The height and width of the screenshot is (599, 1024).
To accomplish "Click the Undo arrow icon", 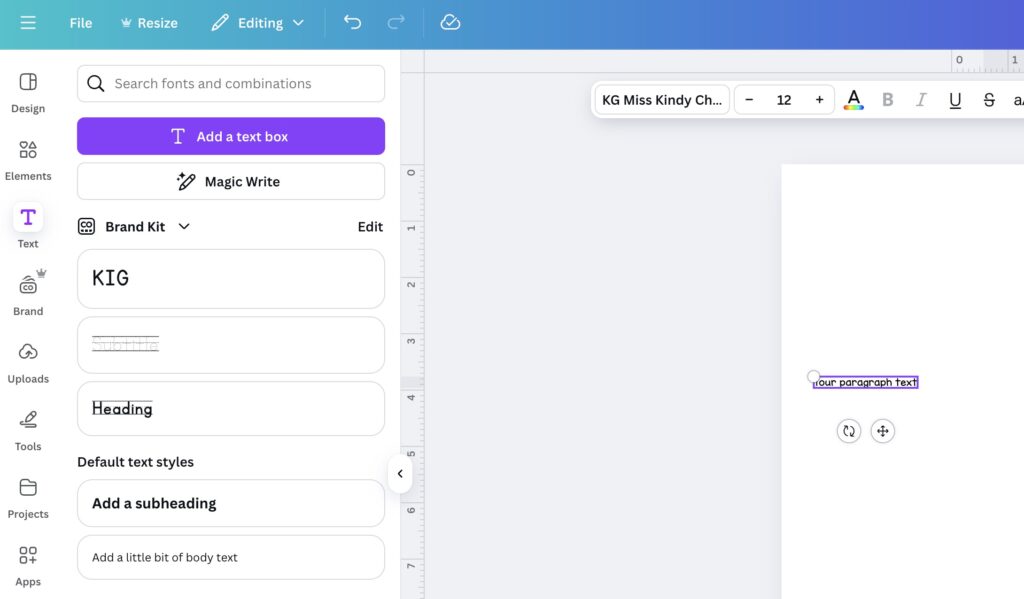I will pyautogui.click(x=352, y=23).
